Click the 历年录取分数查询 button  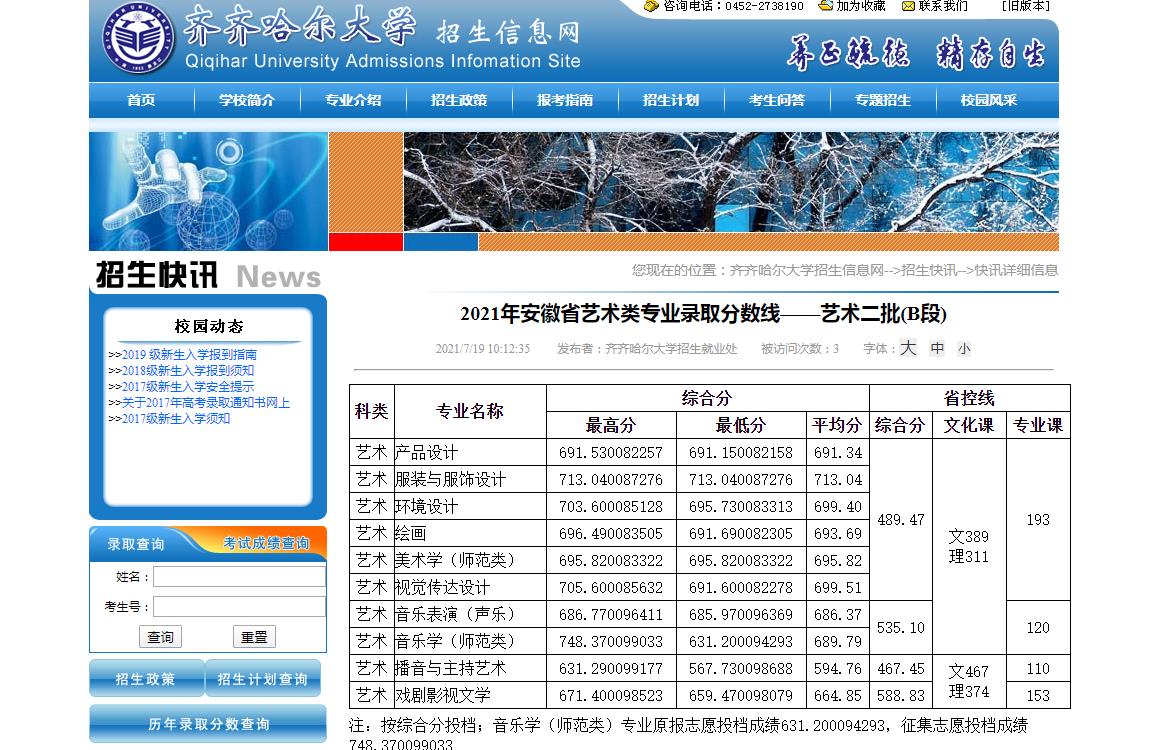(208, 724)
